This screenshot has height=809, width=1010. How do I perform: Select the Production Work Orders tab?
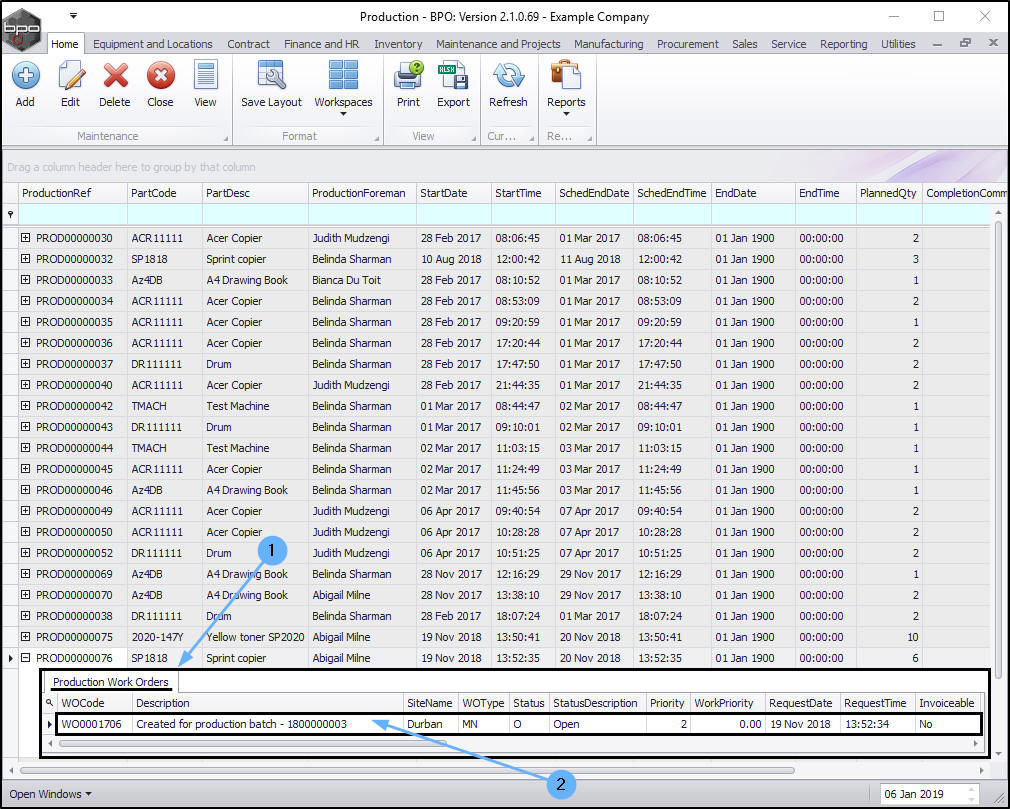111,682
